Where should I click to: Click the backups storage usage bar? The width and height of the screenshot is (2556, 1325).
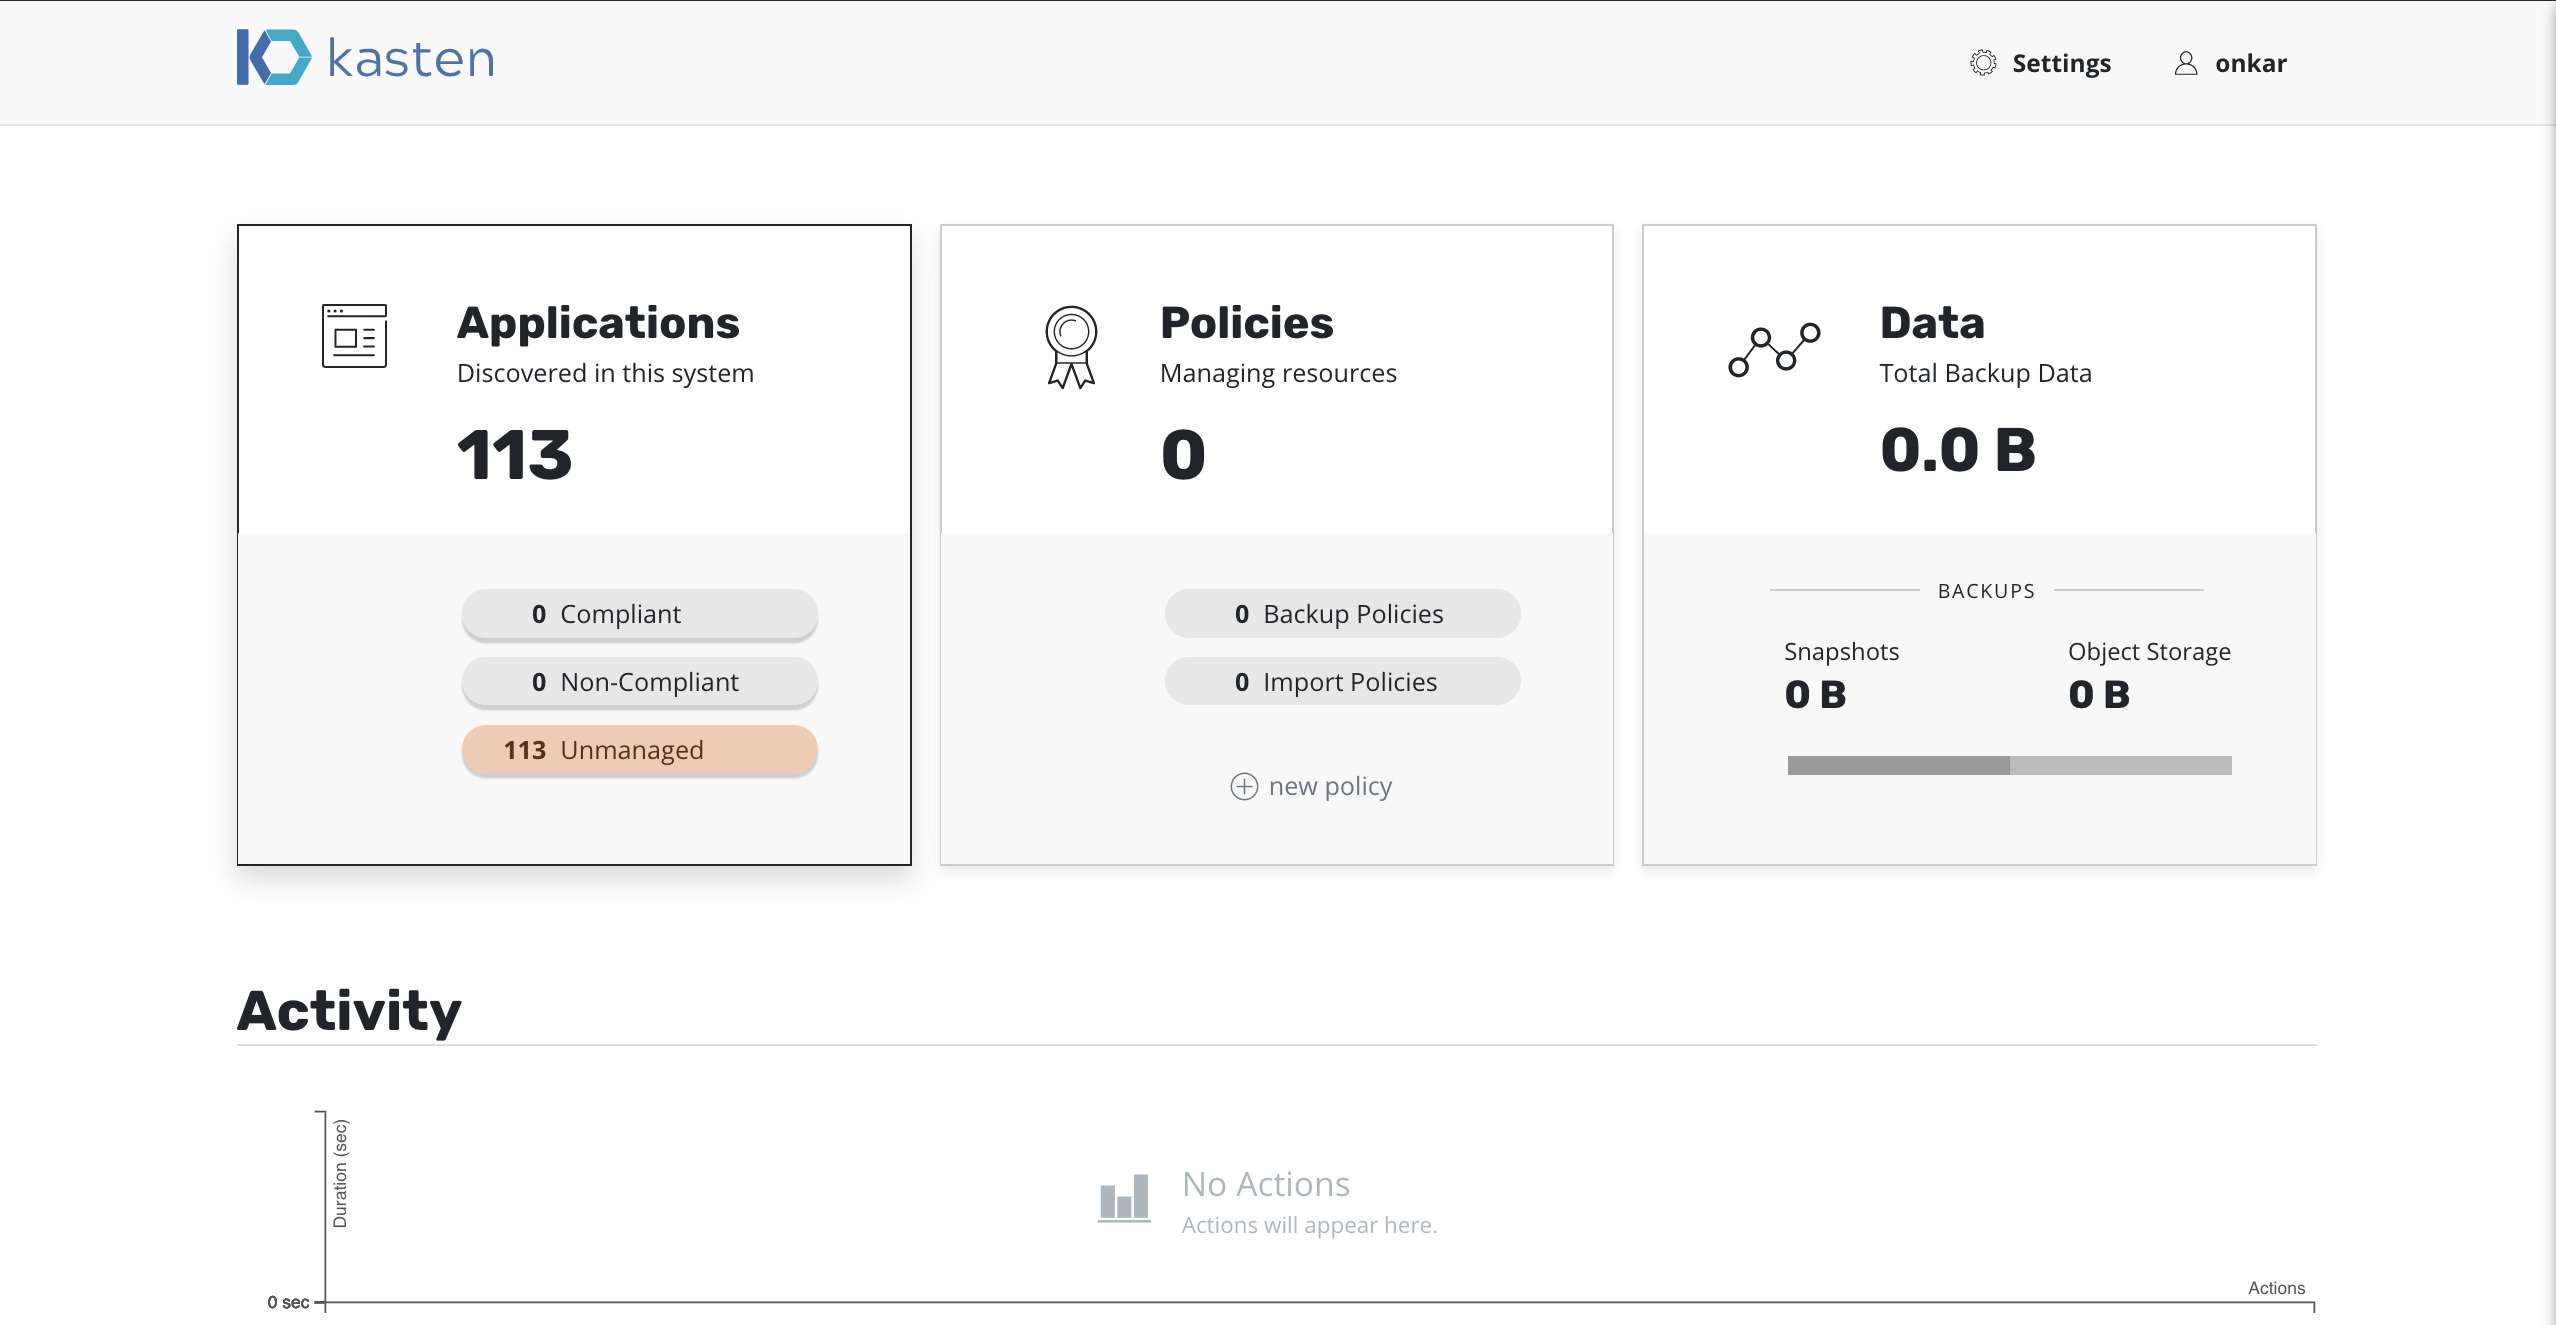[2009, 765]
